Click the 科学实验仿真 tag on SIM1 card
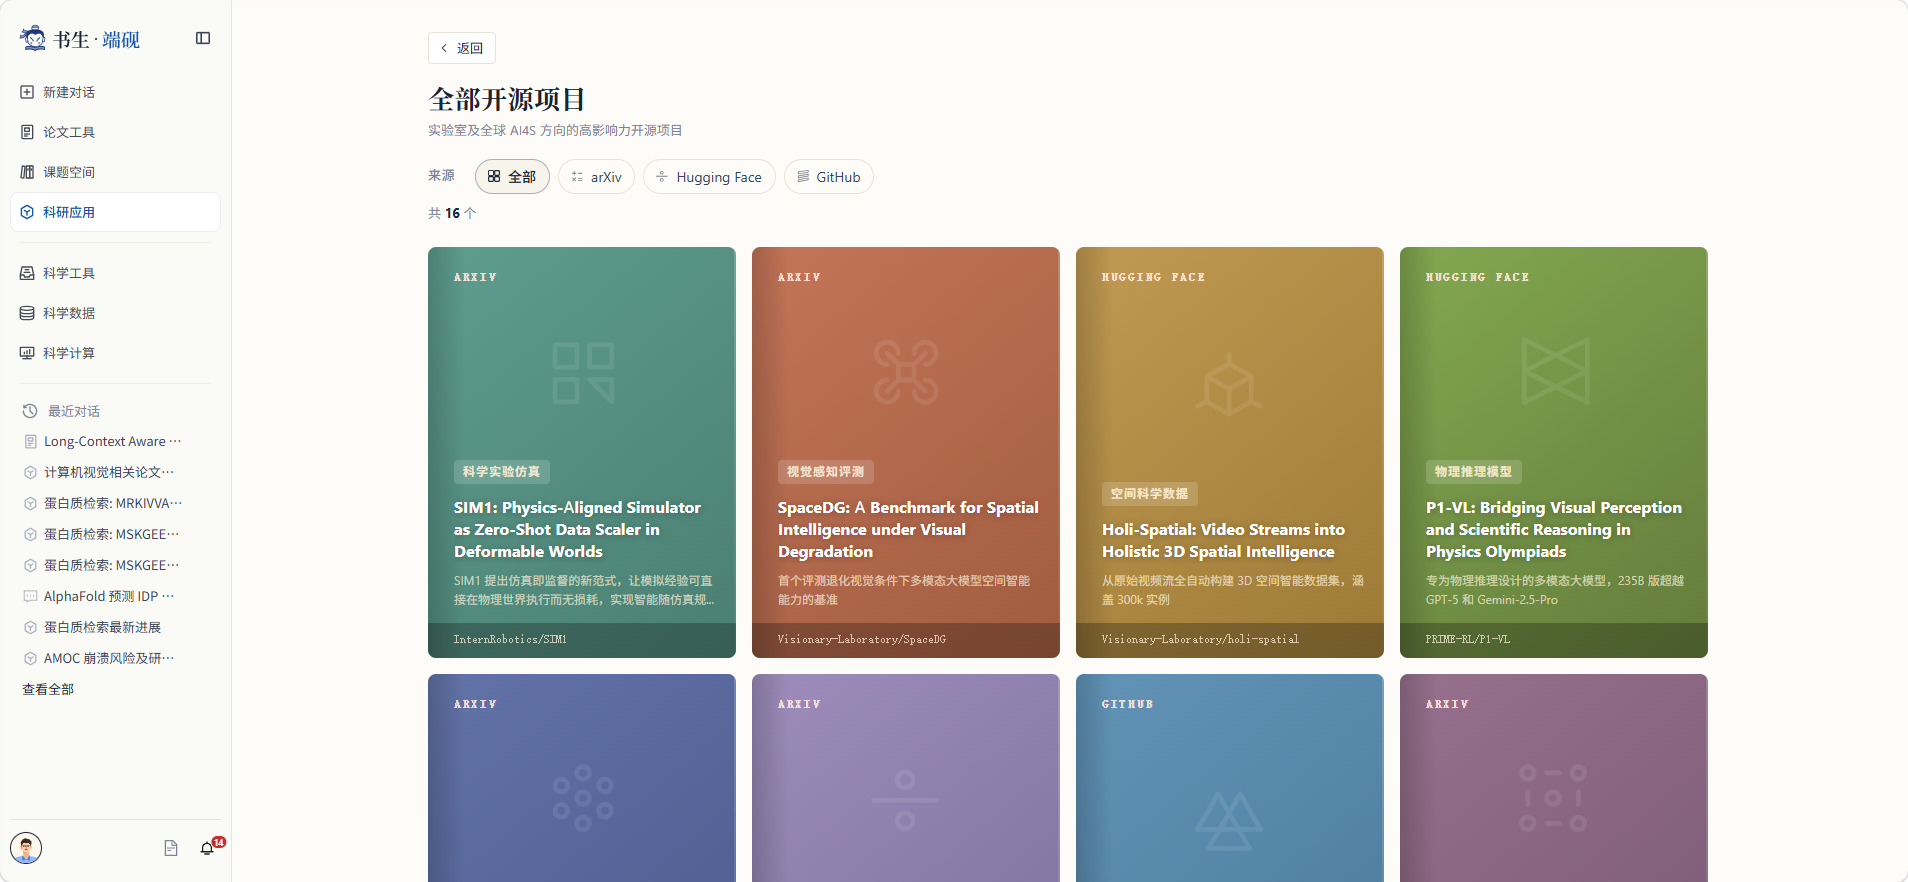Viewport: 1908px width, 882px height. pos(502,472)
